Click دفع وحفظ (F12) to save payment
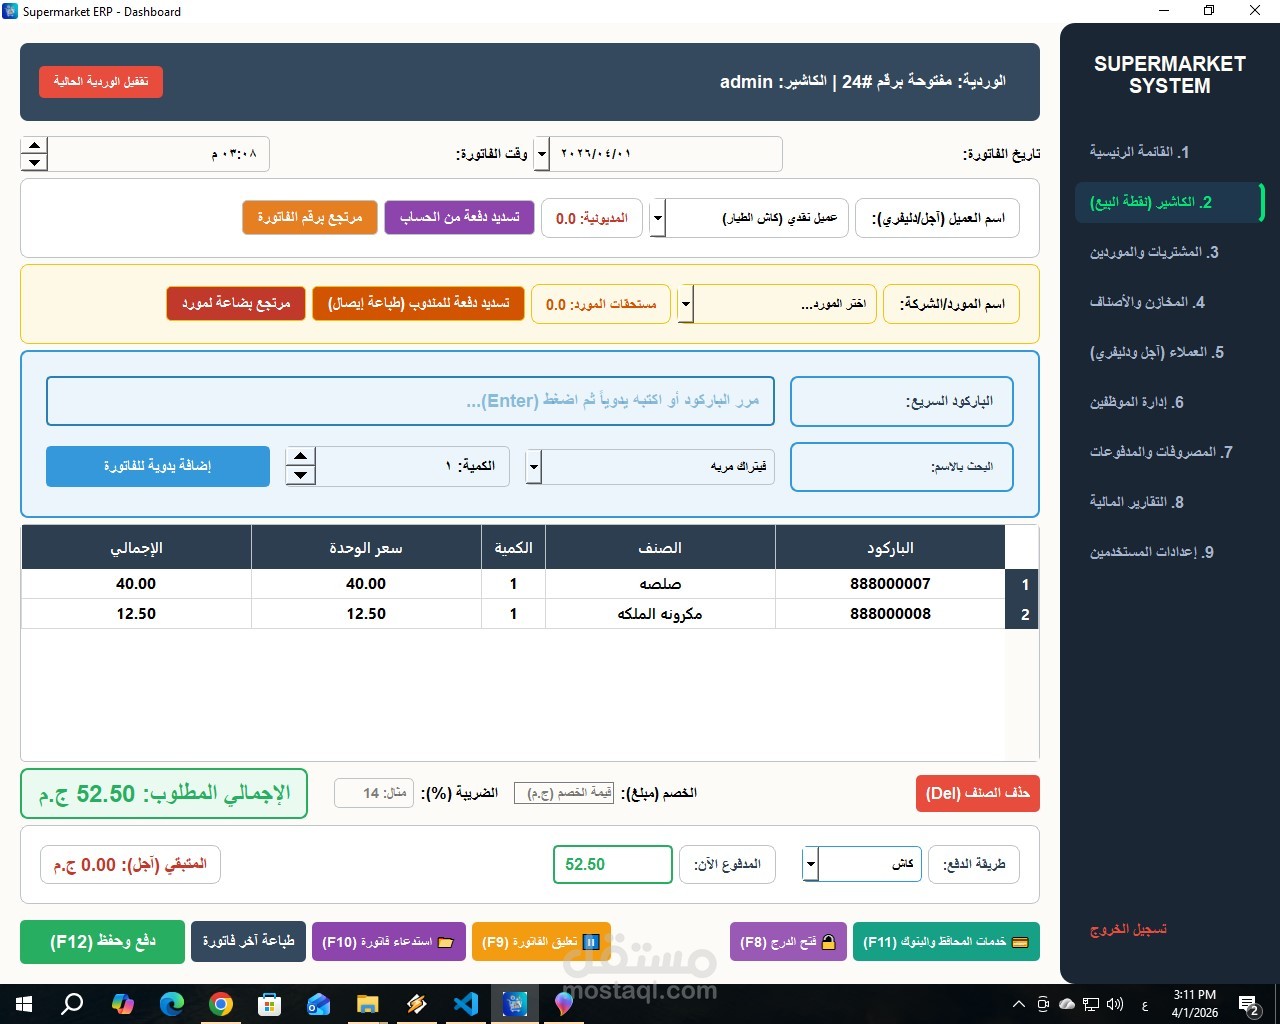Screen dimensions: 1280x1024 tap(101, 941)
